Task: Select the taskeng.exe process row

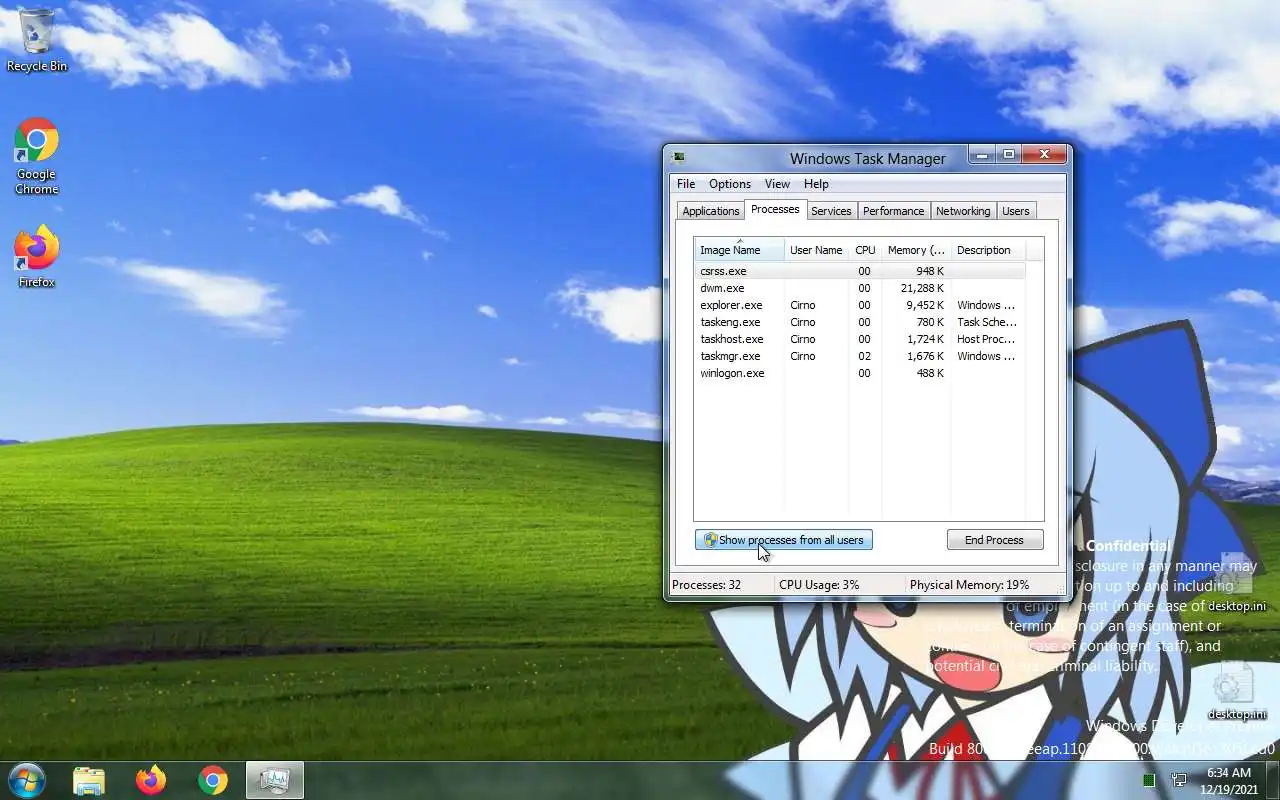Action: (x=860, y=322)
